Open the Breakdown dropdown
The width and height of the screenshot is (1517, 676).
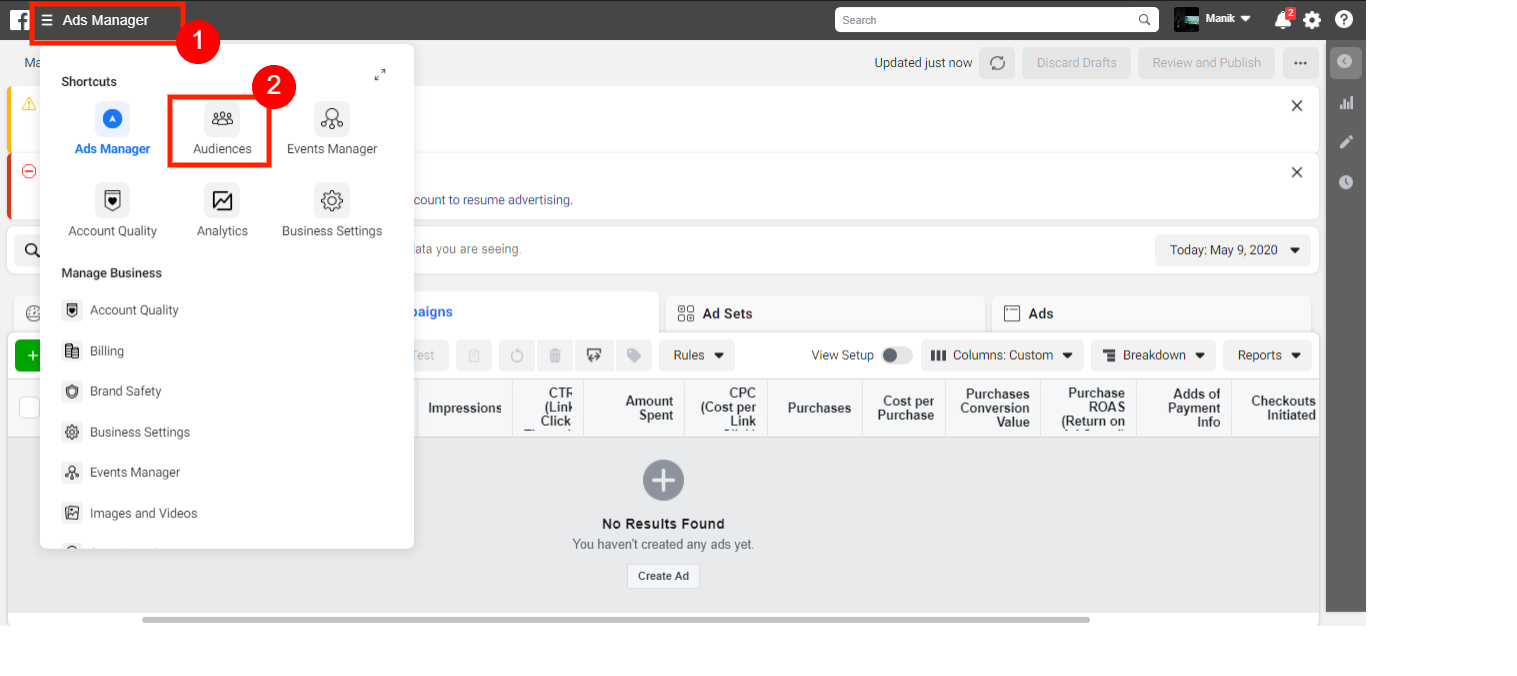click(x=1153, y=355)
